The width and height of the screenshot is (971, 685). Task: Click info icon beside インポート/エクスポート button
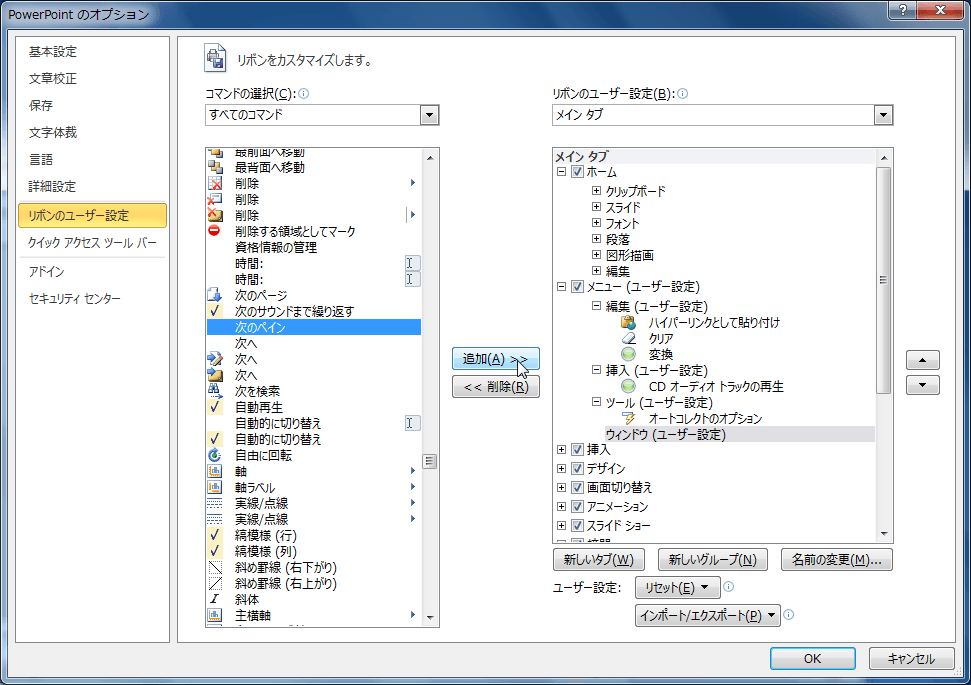tap(788, 614)
